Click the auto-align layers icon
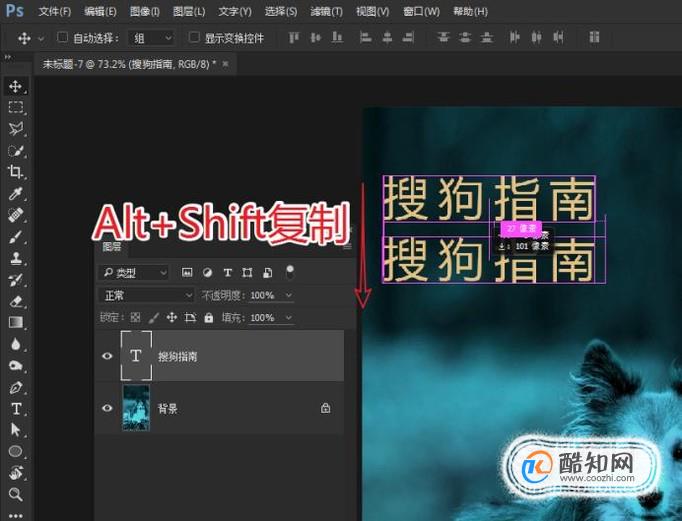Image resolution: width=682 pixels, height=521 pixels. (x=595, y=38)
